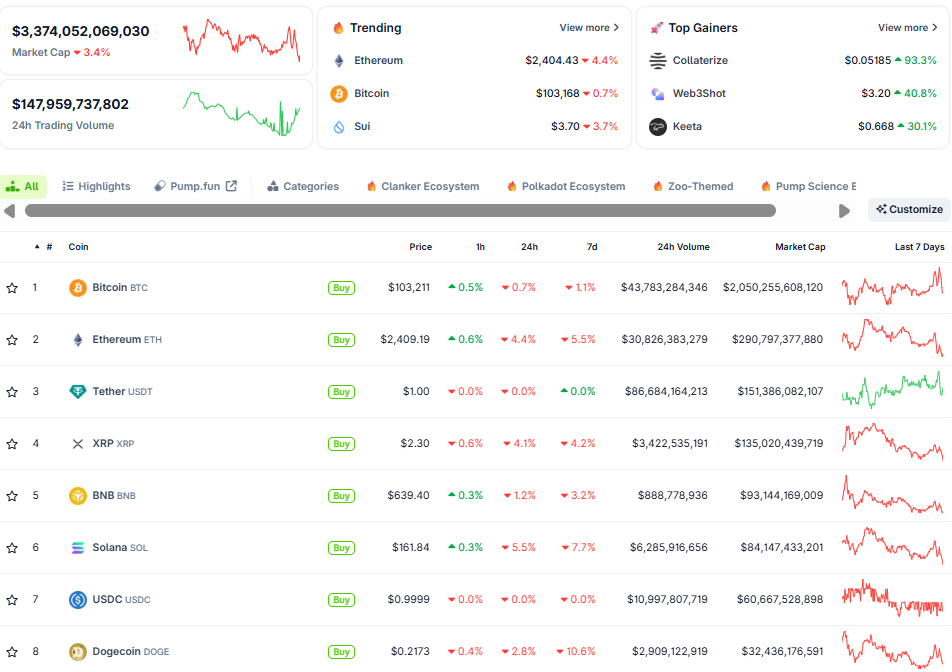
Task: Toggle favorite star for USDC
Action: coord(12,600)
